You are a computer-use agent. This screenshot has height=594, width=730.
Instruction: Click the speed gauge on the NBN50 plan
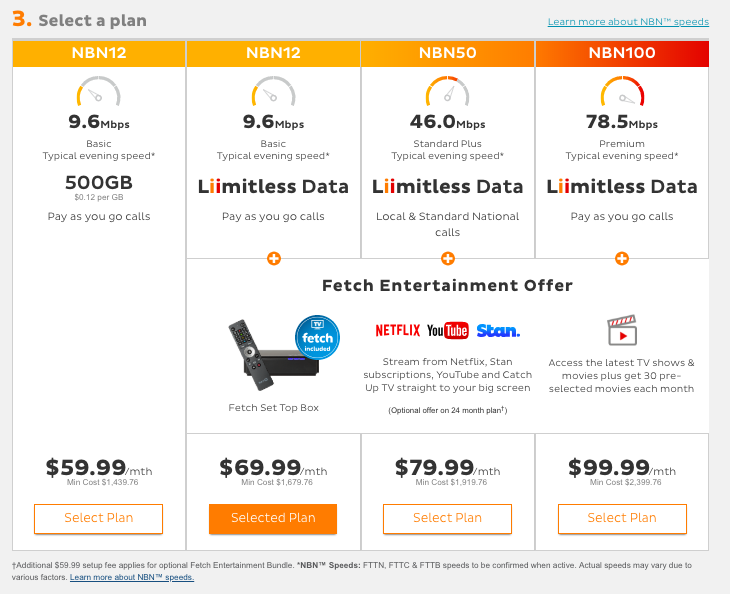[447, 91]
